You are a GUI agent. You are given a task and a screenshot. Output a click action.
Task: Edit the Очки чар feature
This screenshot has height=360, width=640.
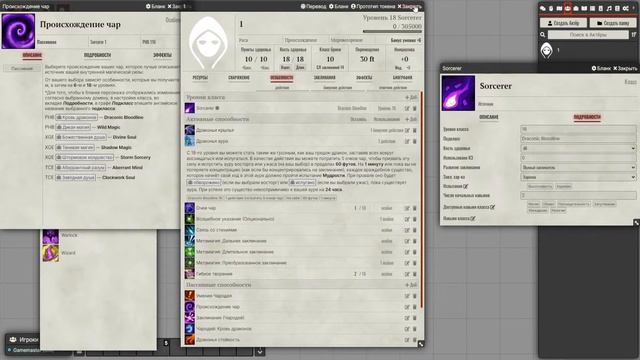407,208
